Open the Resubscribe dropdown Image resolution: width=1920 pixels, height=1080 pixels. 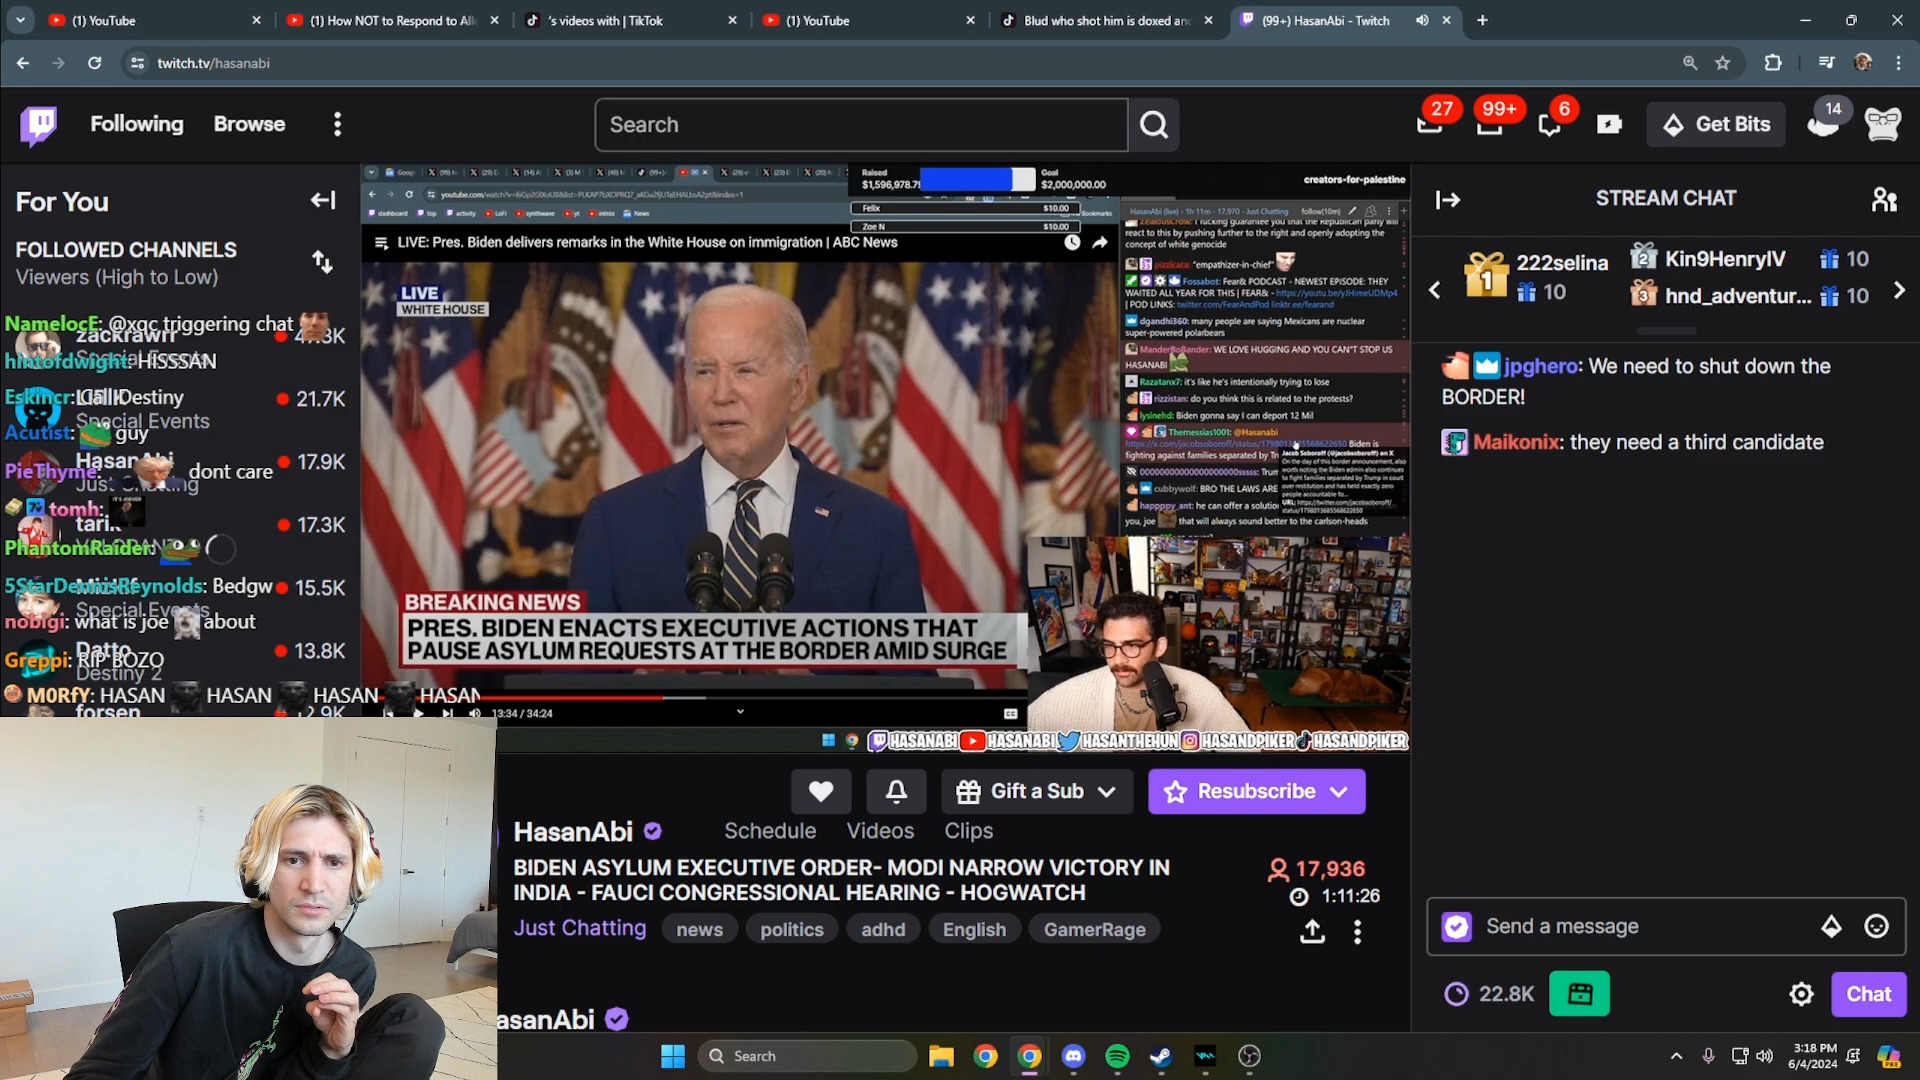tap(1256, 791)
